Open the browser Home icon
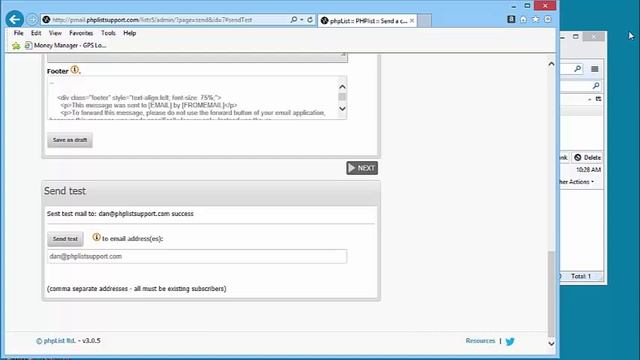This screenshot has width=640, height=360. 523,19
